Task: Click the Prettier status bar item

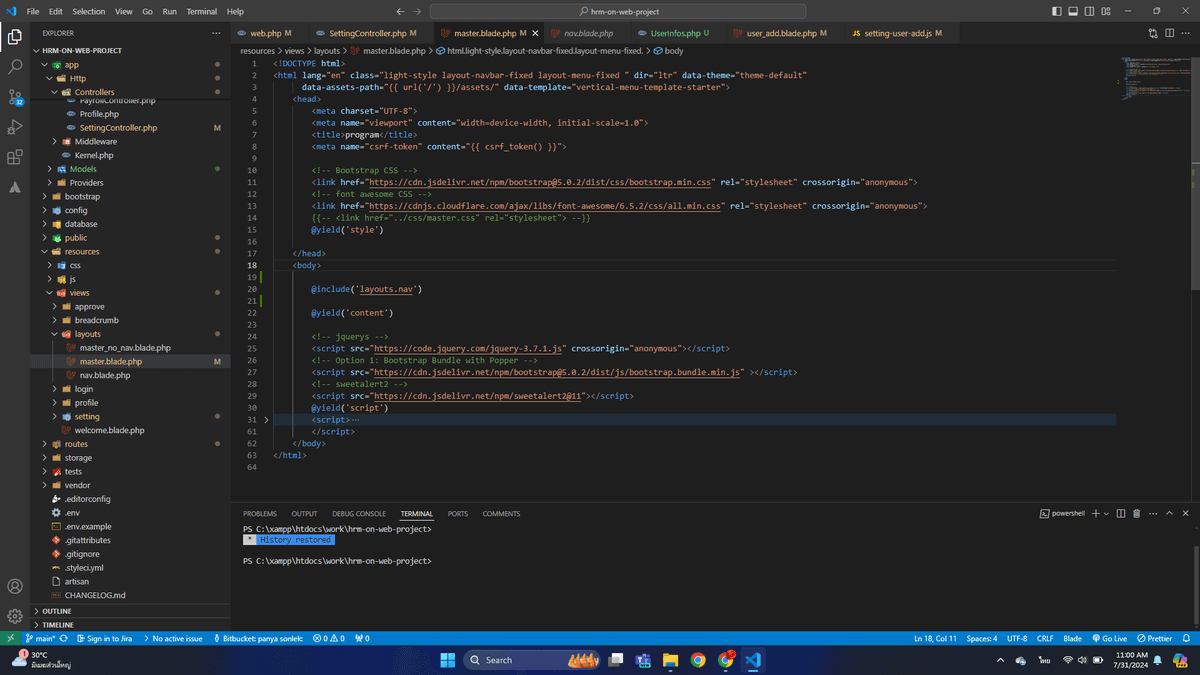Action: [x=1154, y=638]
